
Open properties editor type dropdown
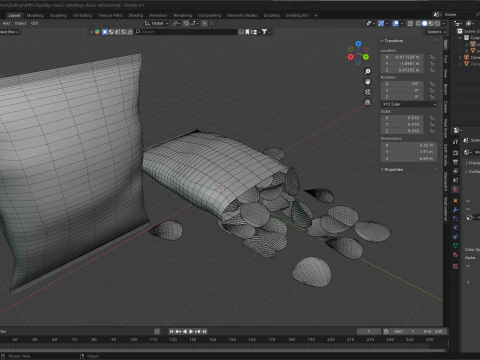tap(457, 130)
